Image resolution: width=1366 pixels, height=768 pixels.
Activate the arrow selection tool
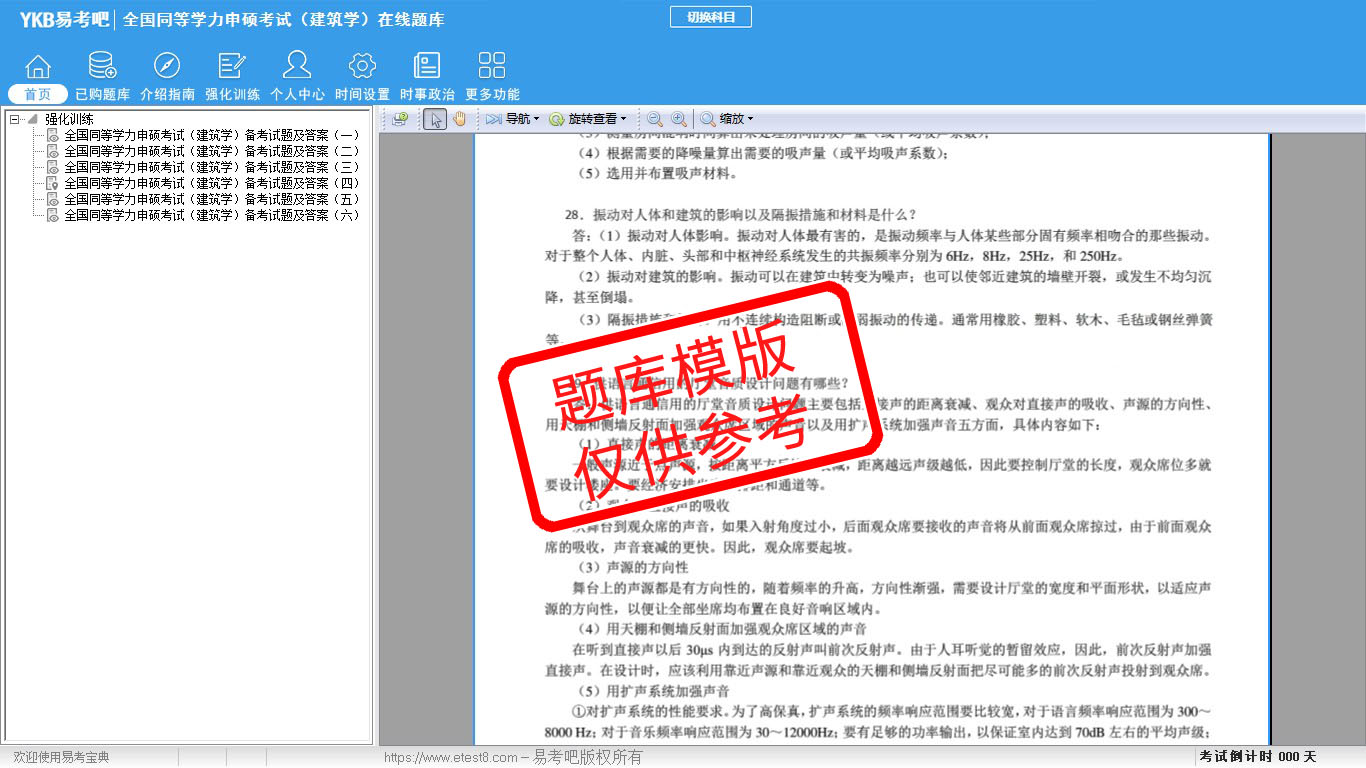[435, 119]
